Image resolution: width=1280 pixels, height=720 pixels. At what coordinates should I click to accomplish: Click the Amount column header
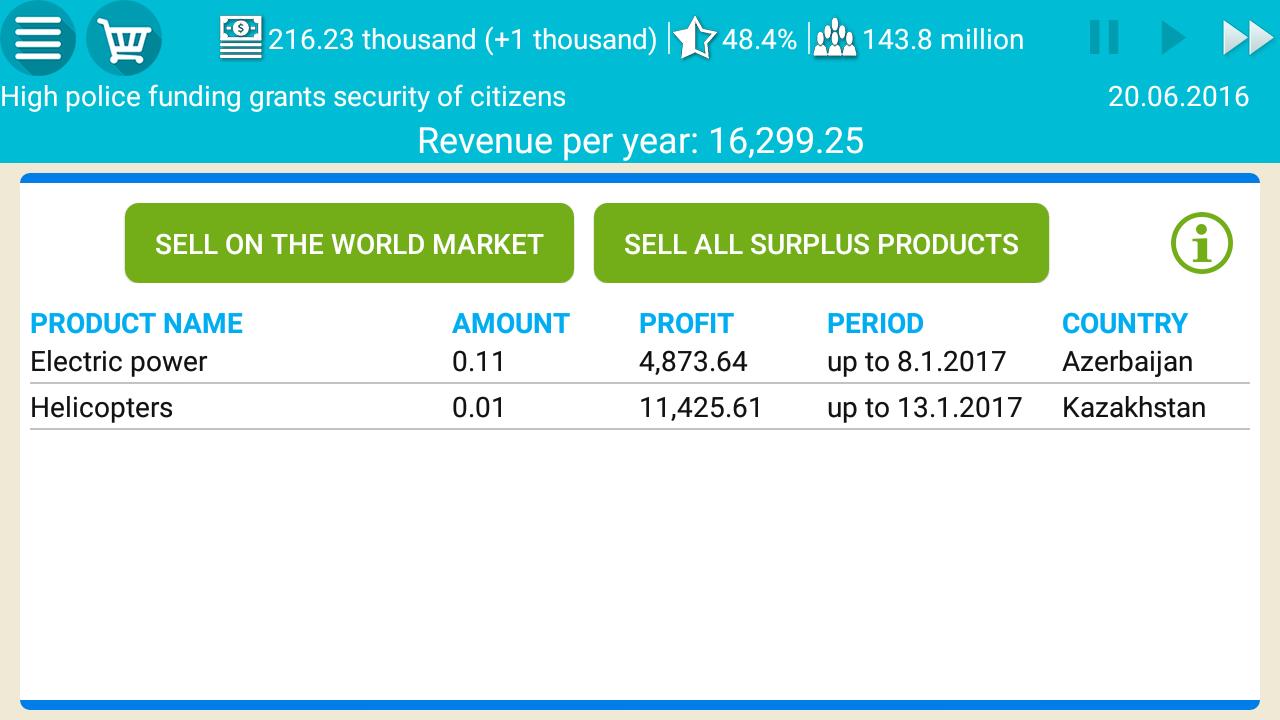[x=511, y=323]
